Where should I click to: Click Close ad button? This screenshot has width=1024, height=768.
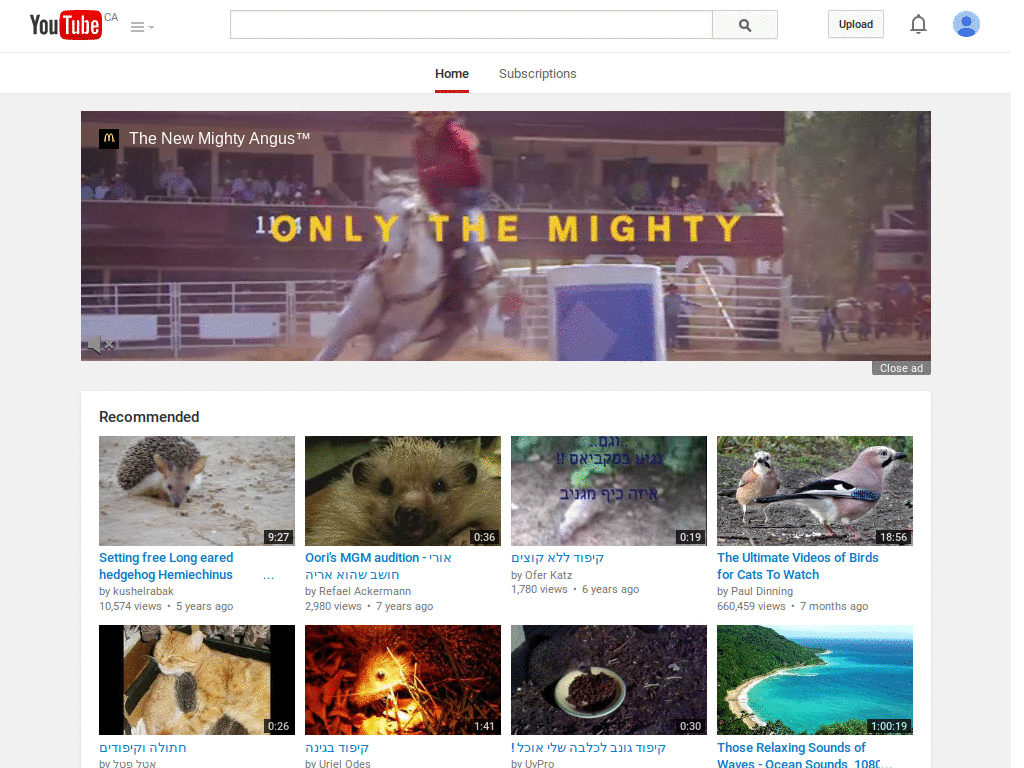(x=901, y=368)
